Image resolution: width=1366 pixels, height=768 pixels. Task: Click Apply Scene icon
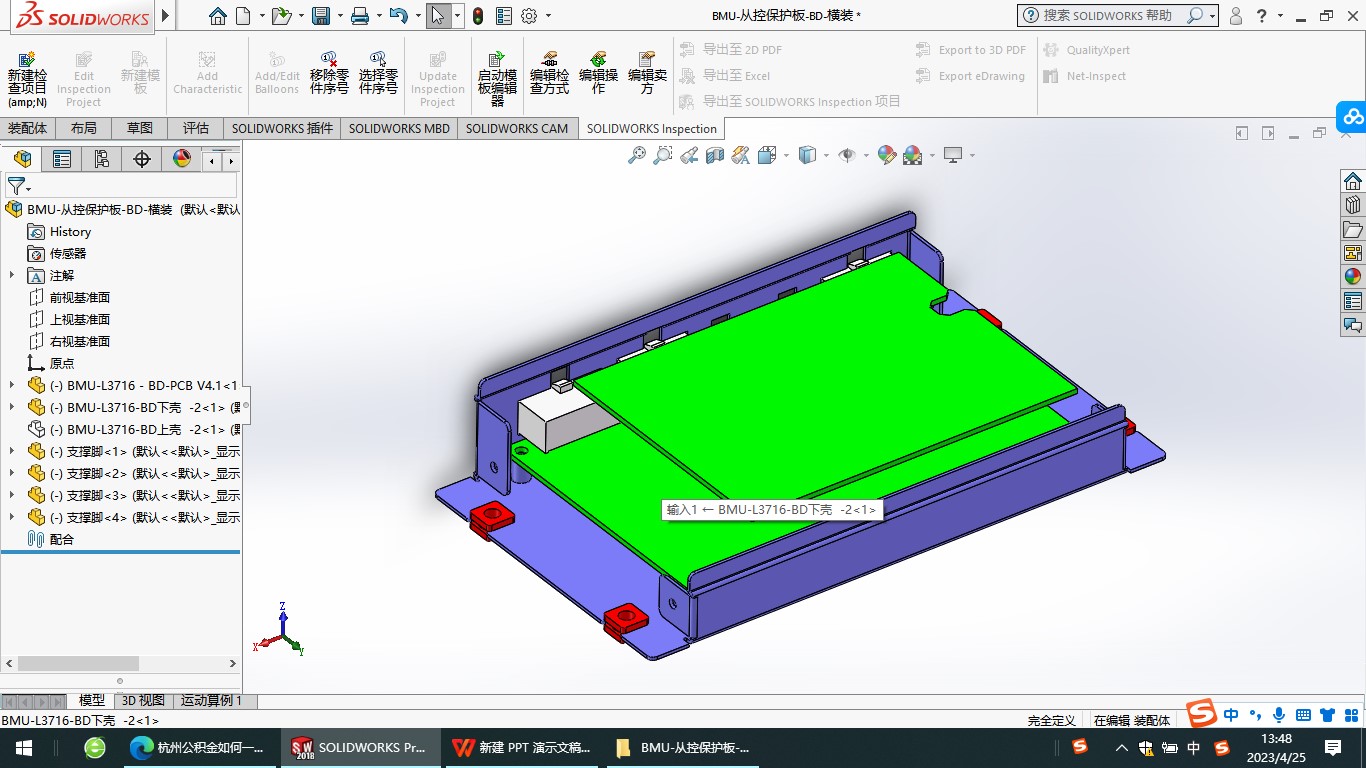pos(912,155)
